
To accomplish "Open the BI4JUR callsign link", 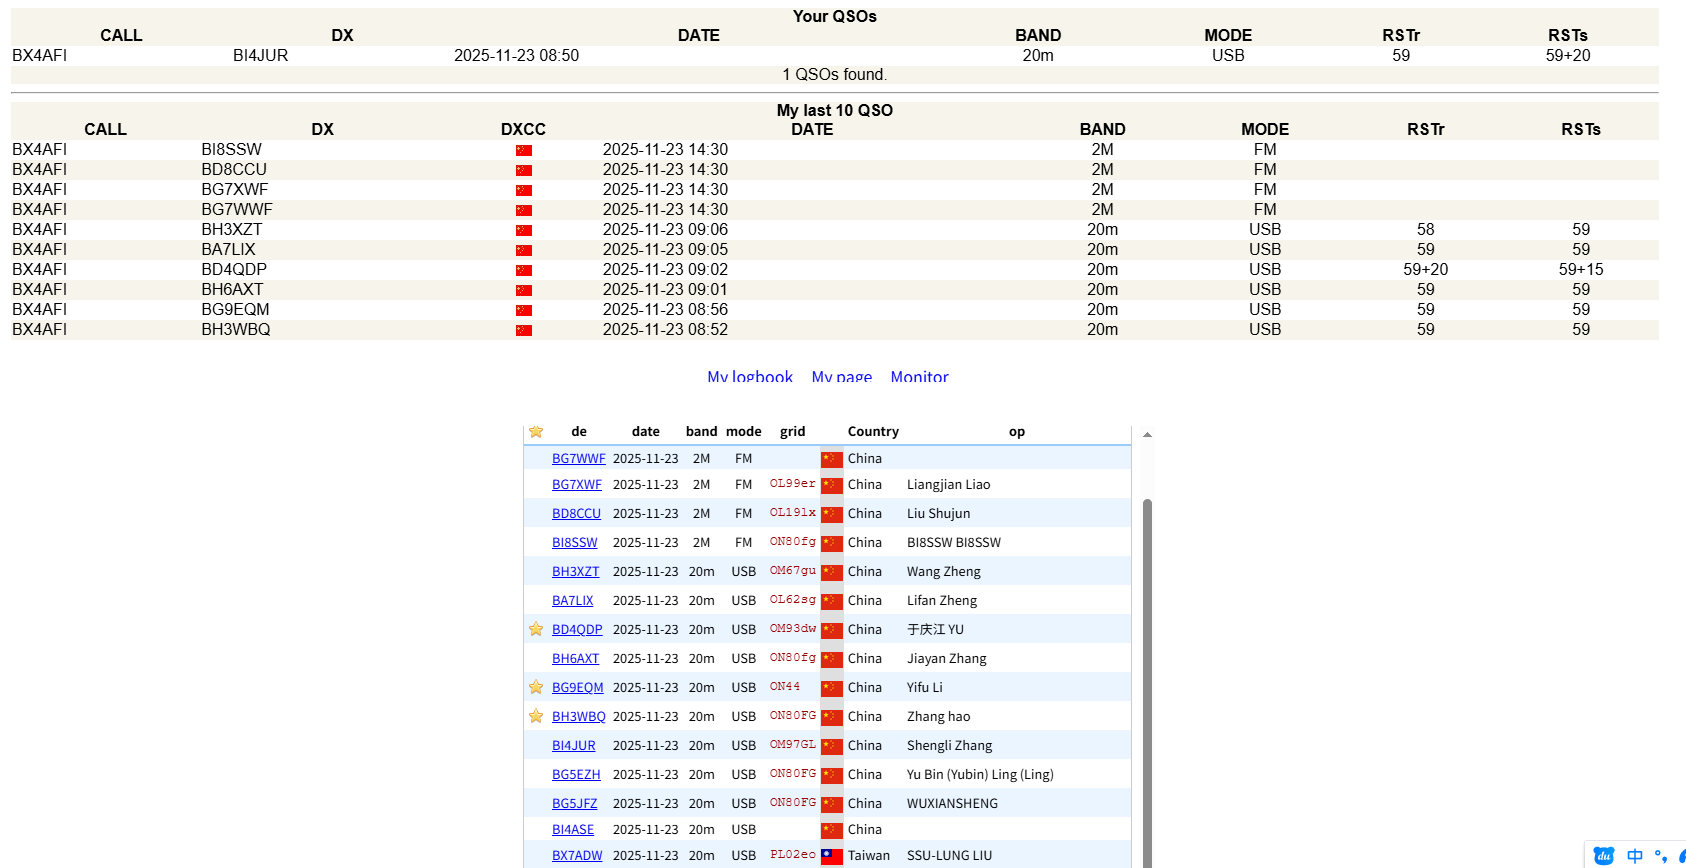I will [573, 746].
